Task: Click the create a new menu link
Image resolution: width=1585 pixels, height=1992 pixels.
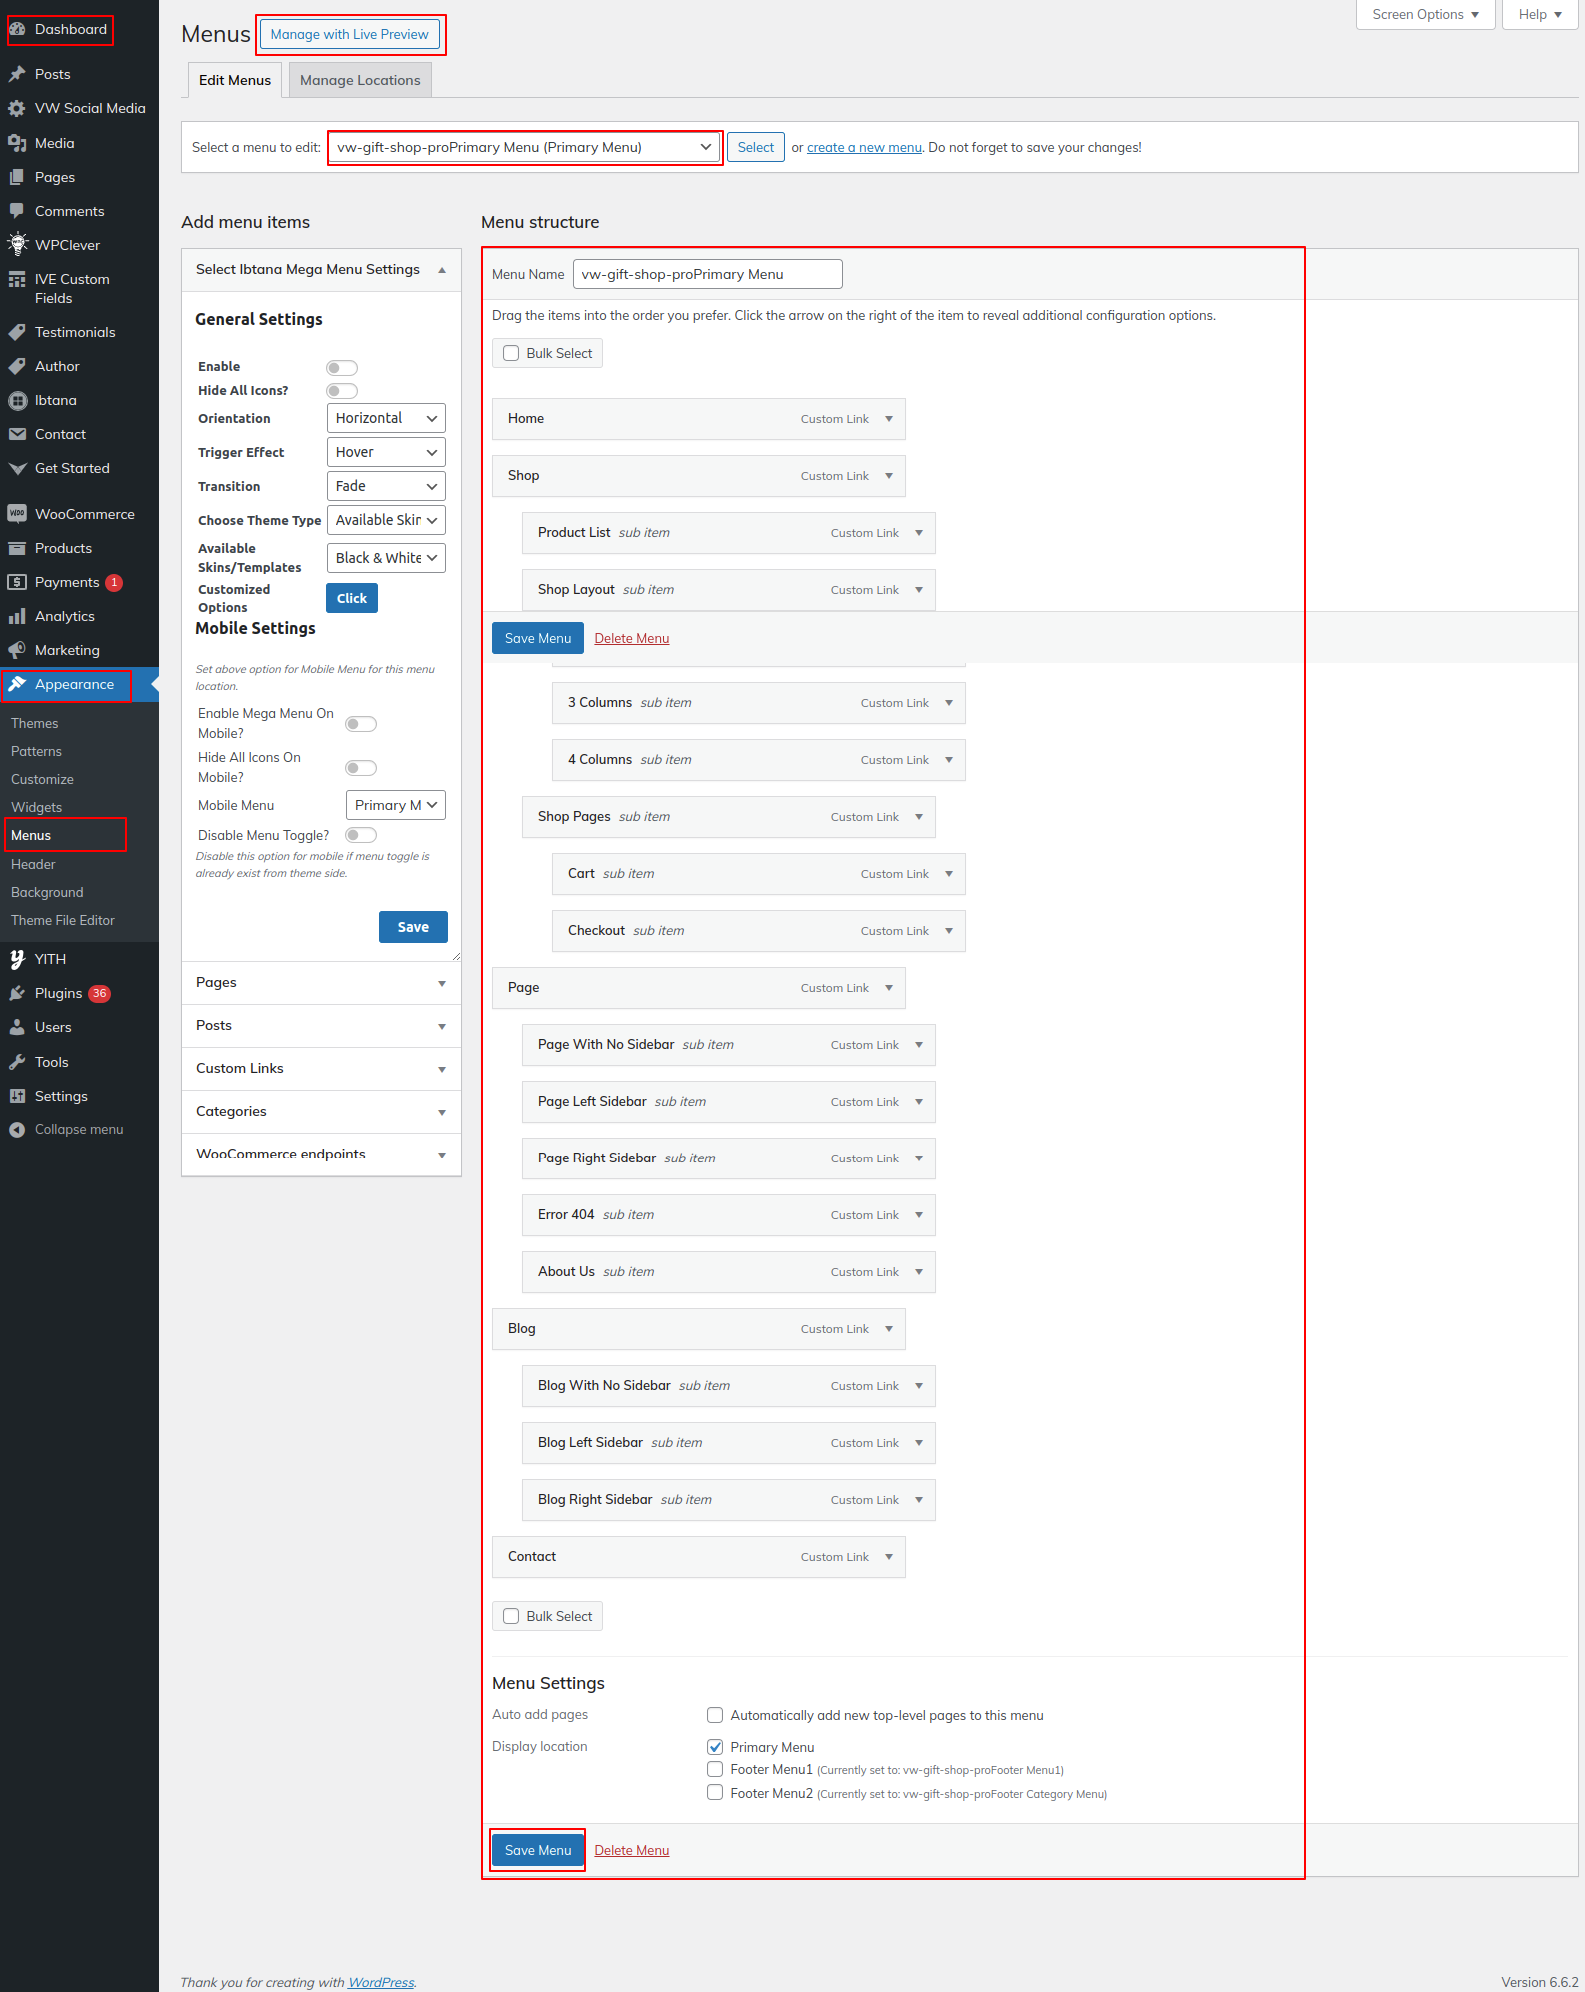Action: click(864, 147)
